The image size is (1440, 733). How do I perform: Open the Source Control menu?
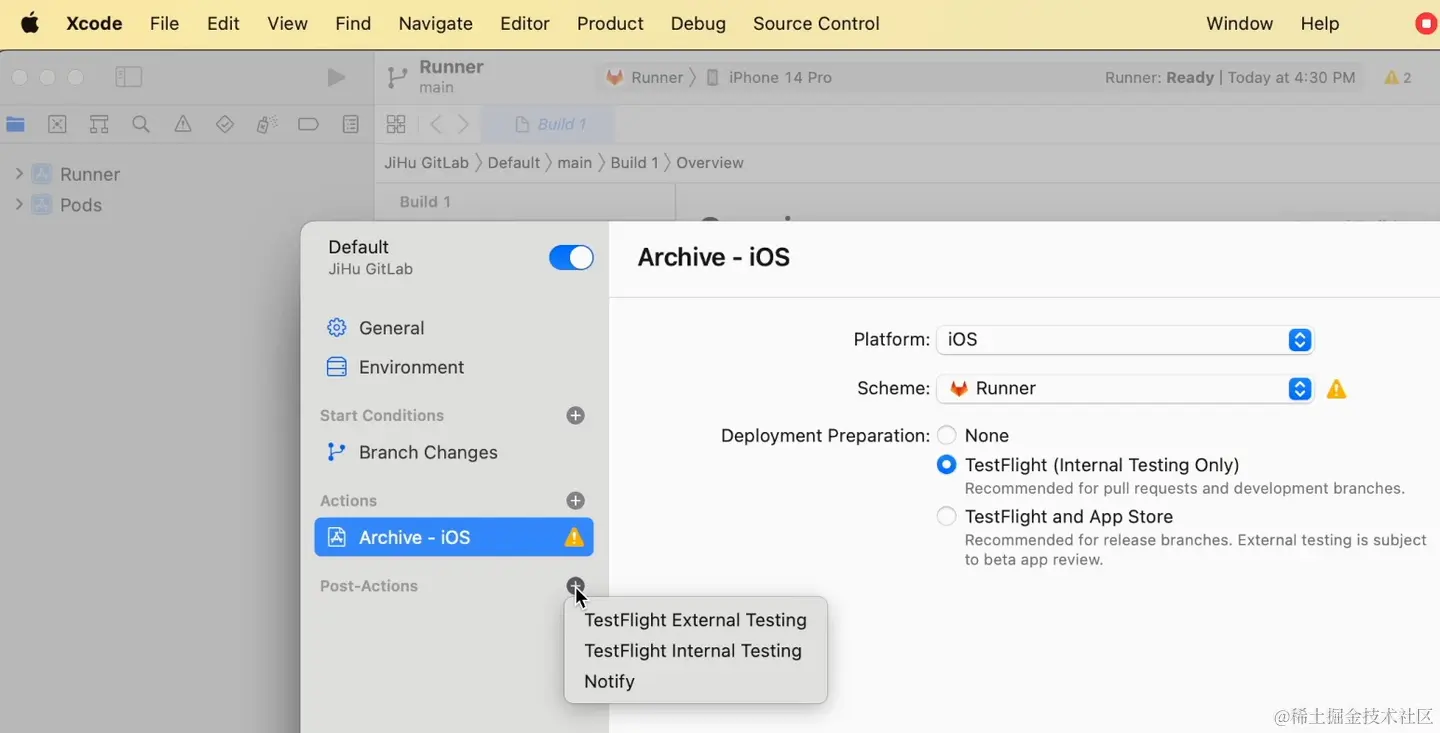[x=816, y=23]
